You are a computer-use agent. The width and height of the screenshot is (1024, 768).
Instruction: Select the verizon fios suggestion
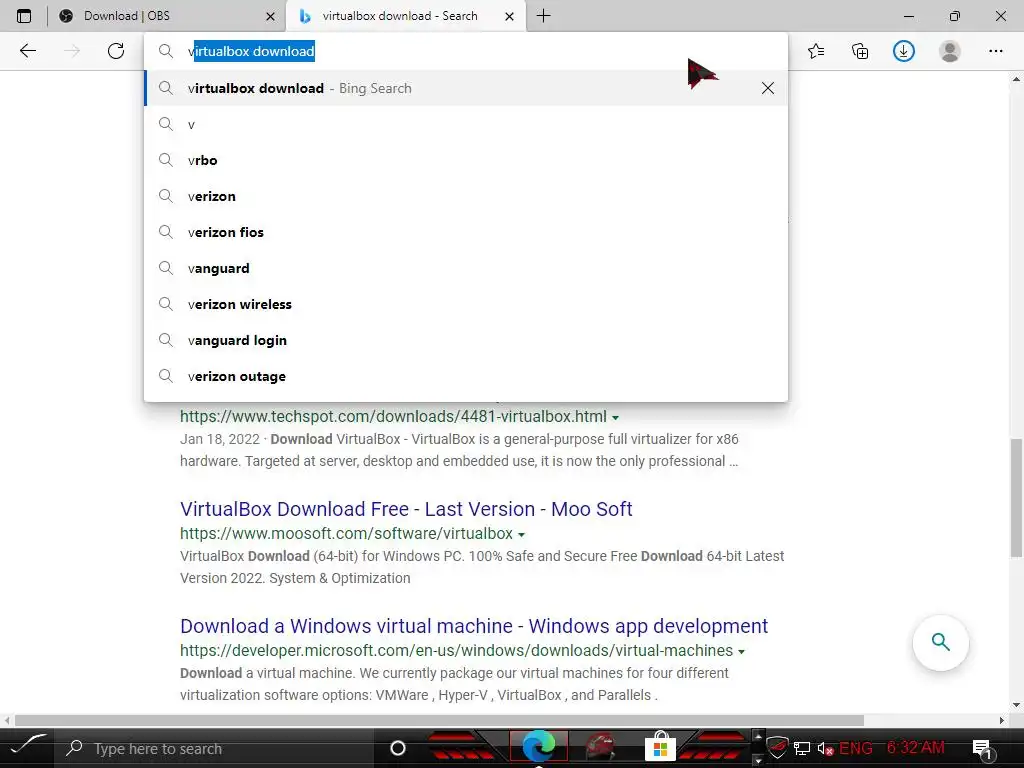pos(466,232)
